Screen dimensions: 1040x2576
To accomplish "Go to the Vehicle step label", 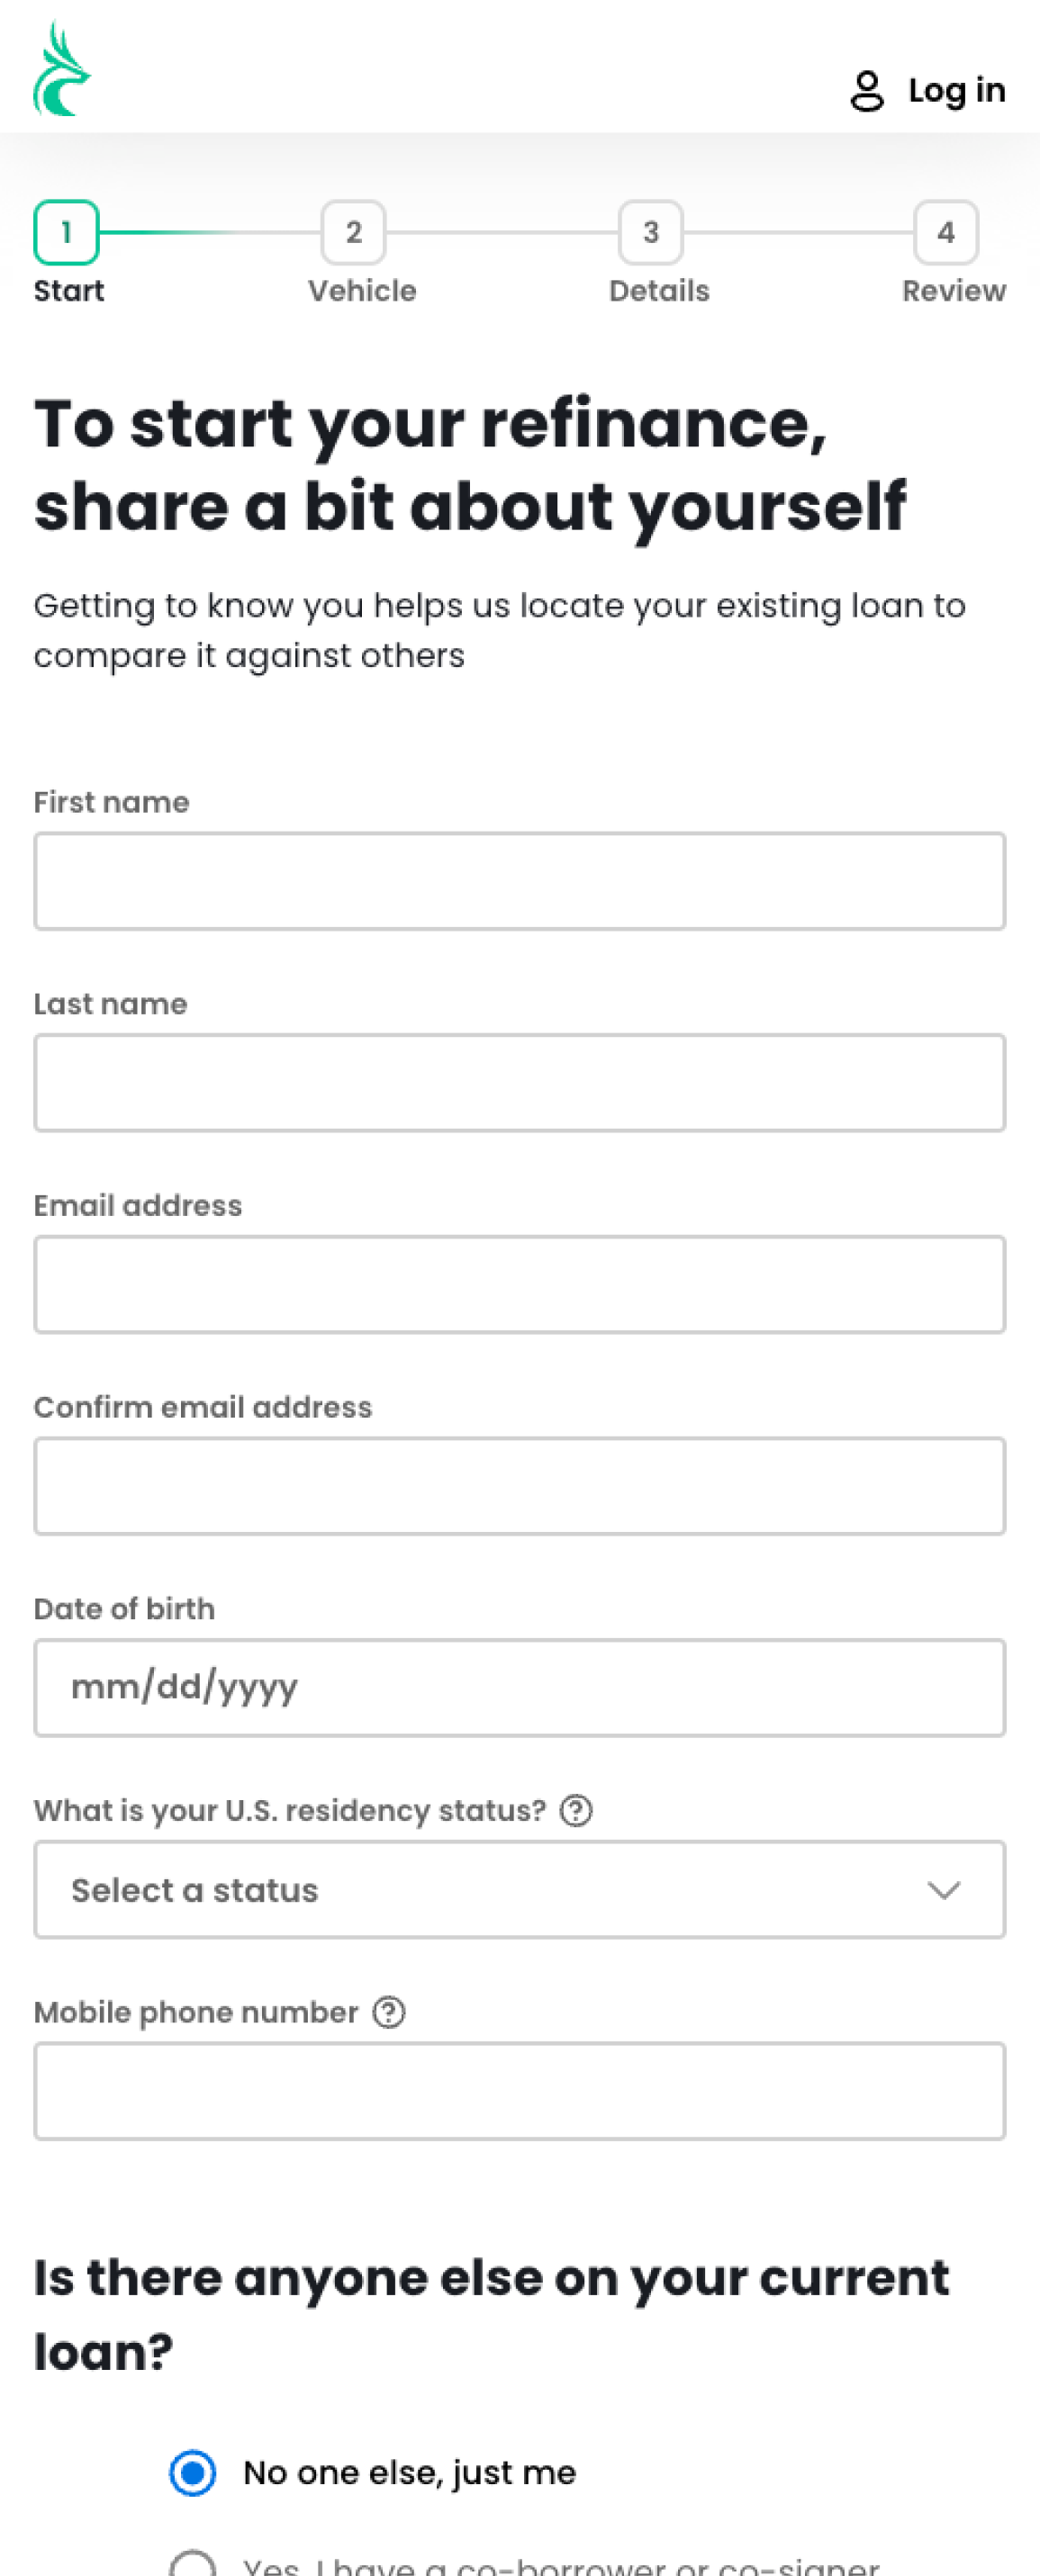I will click(362, 291).
